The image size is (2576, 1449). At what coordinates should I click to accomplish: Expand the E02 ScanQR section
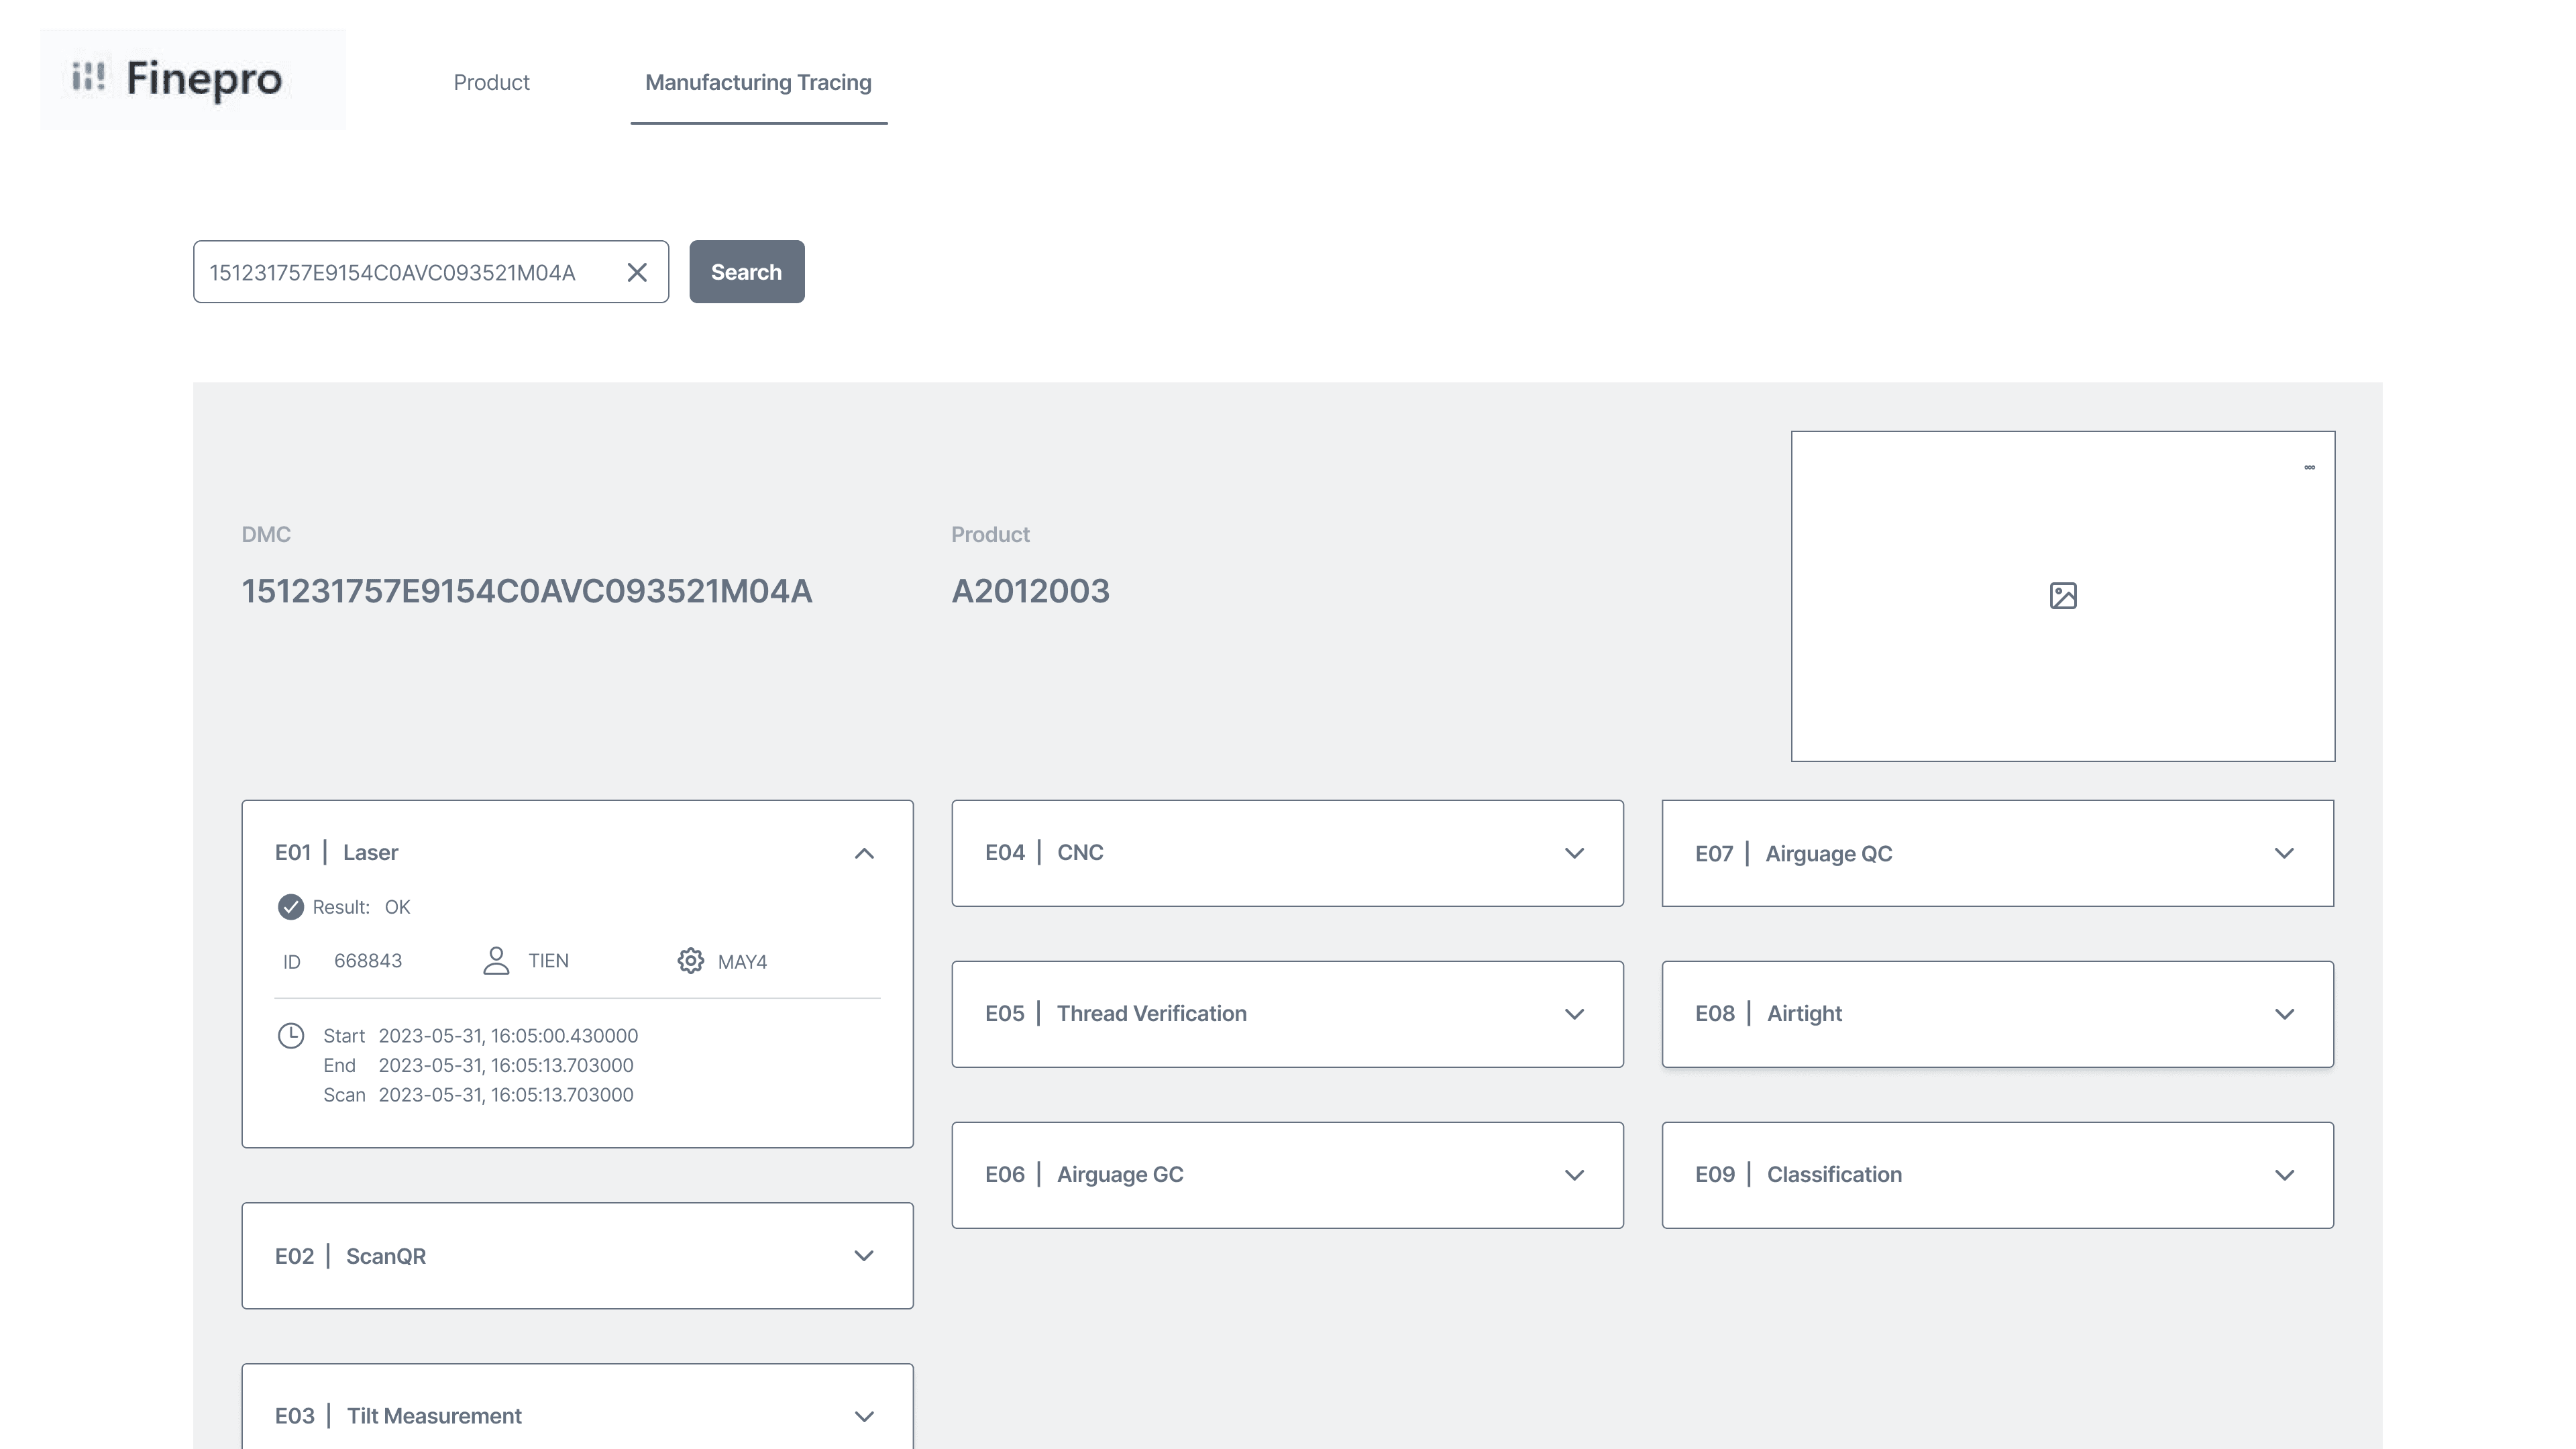(864, 1256)
